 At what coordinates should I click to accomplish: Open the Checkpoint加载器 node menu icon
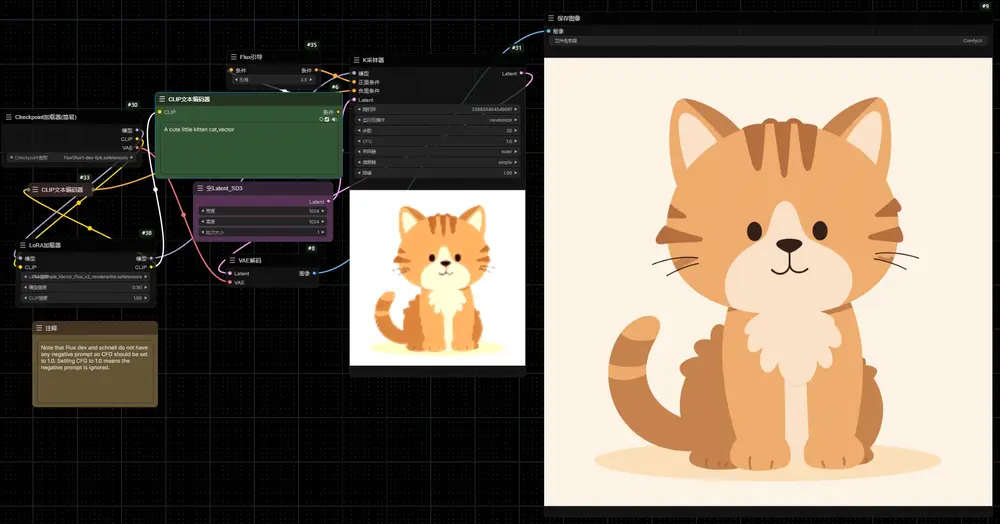point(8,117)
